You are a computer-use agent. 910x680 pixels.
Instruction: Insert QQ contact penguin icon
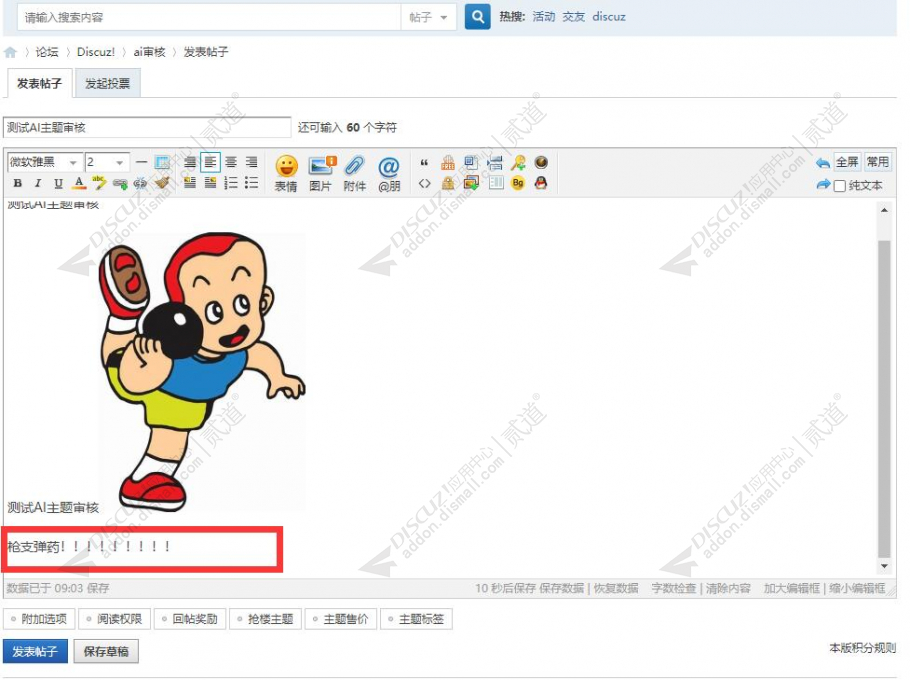point(541,183)
